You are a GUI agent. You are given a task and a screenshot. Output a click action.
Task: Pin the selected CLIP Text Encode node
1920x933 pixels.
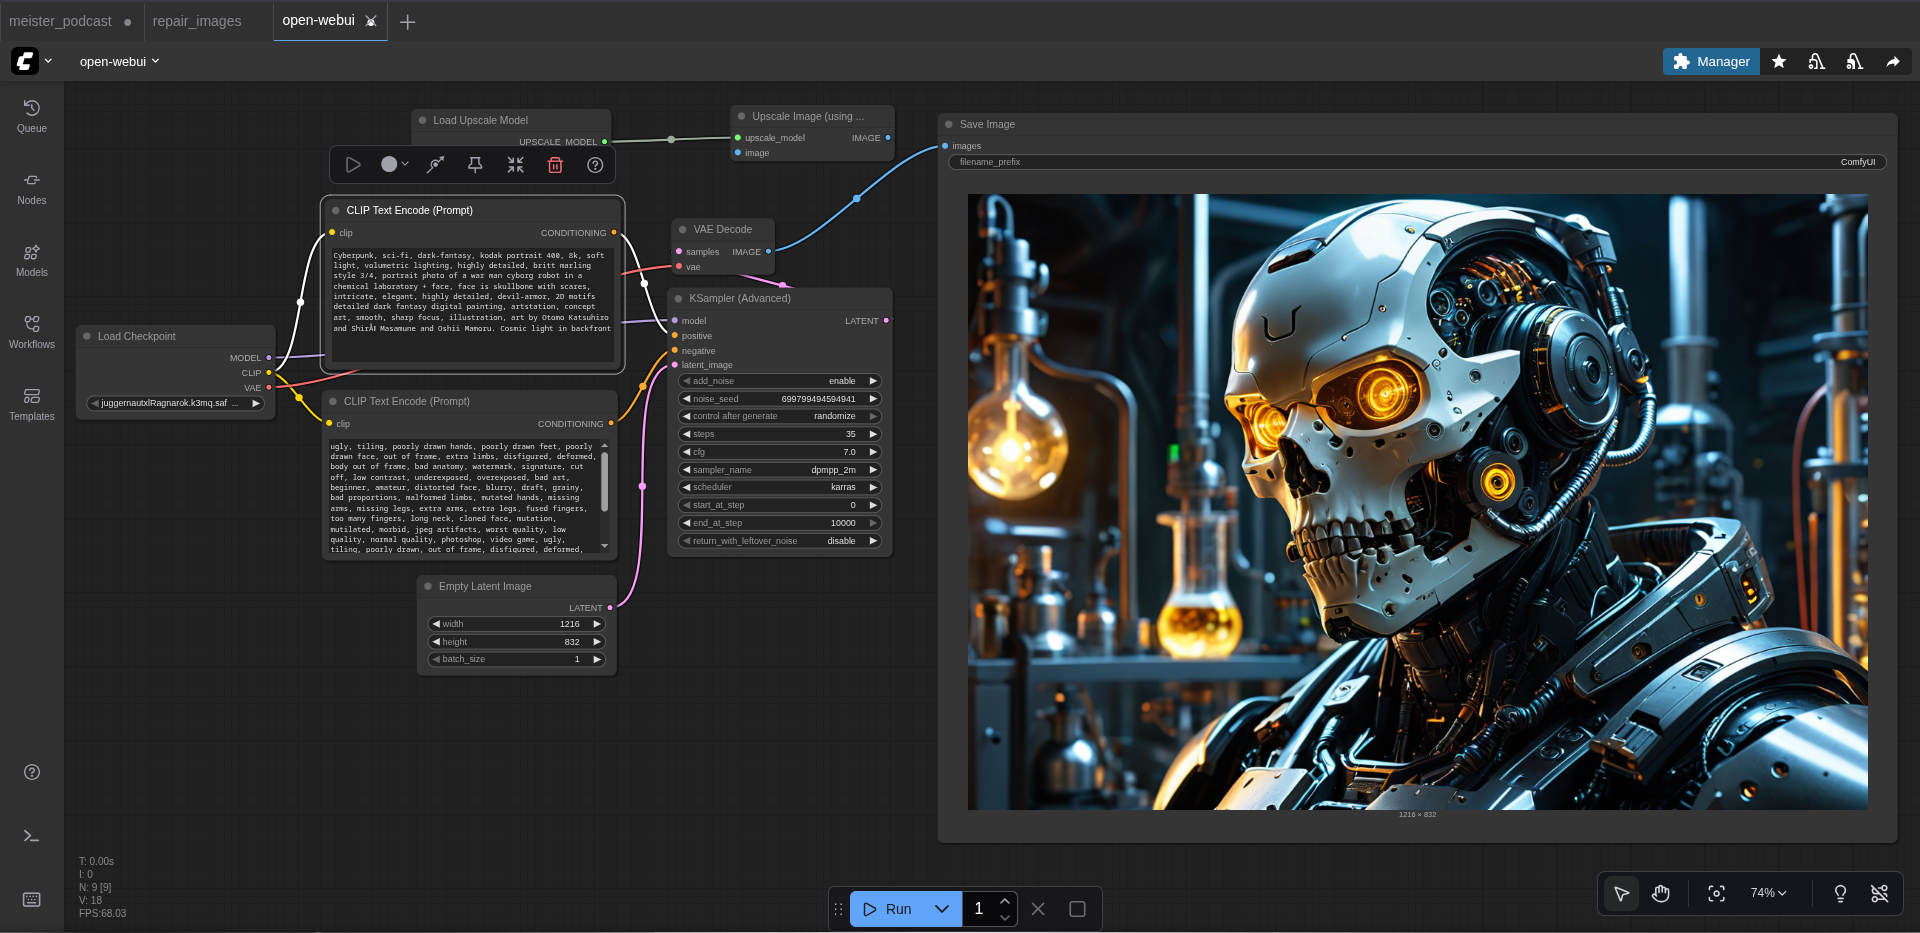click(475, 165)
